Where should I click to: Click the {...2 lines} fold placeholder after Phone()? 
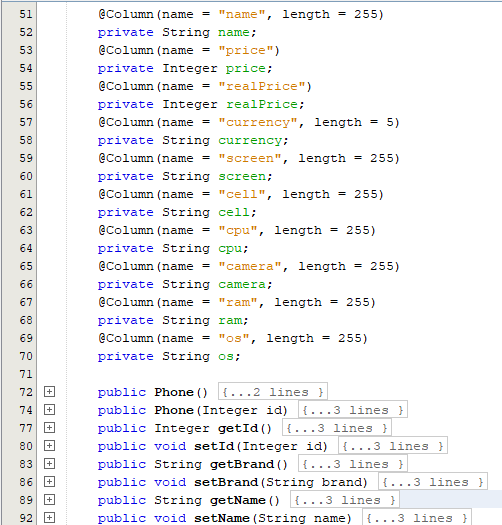tap(273, 392)
